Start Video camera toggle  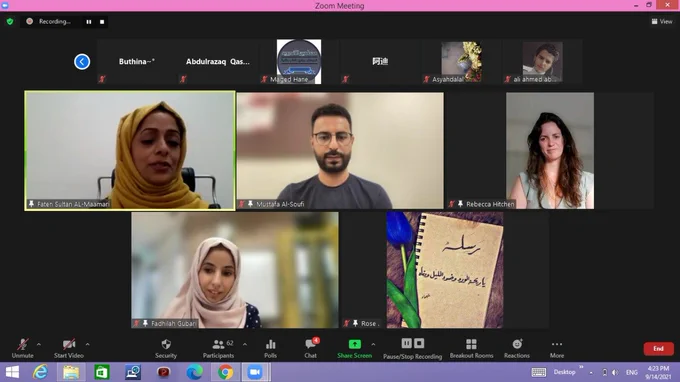click(x=69, y=348)
